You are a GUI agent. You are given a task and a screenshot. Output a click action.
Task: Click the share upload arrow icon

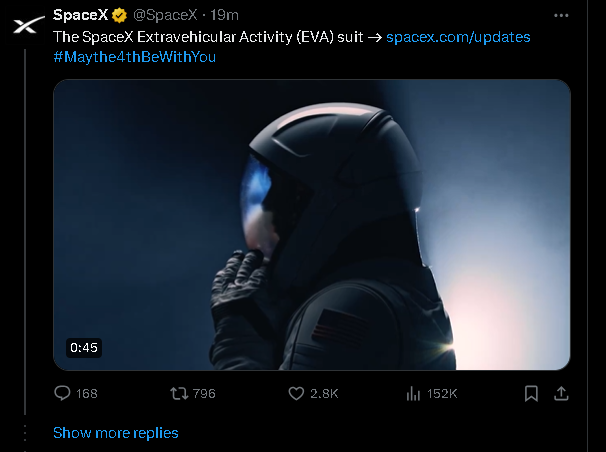(x=561, y=394)
